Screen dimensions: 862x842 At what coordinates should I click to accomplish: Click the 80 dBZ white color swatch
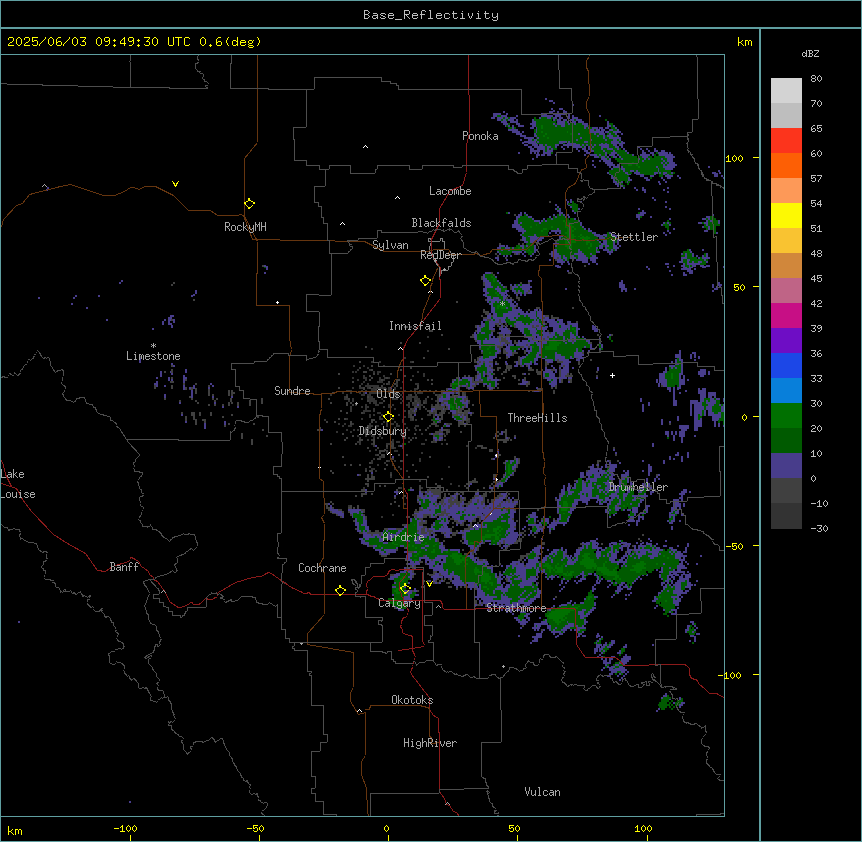786,91
